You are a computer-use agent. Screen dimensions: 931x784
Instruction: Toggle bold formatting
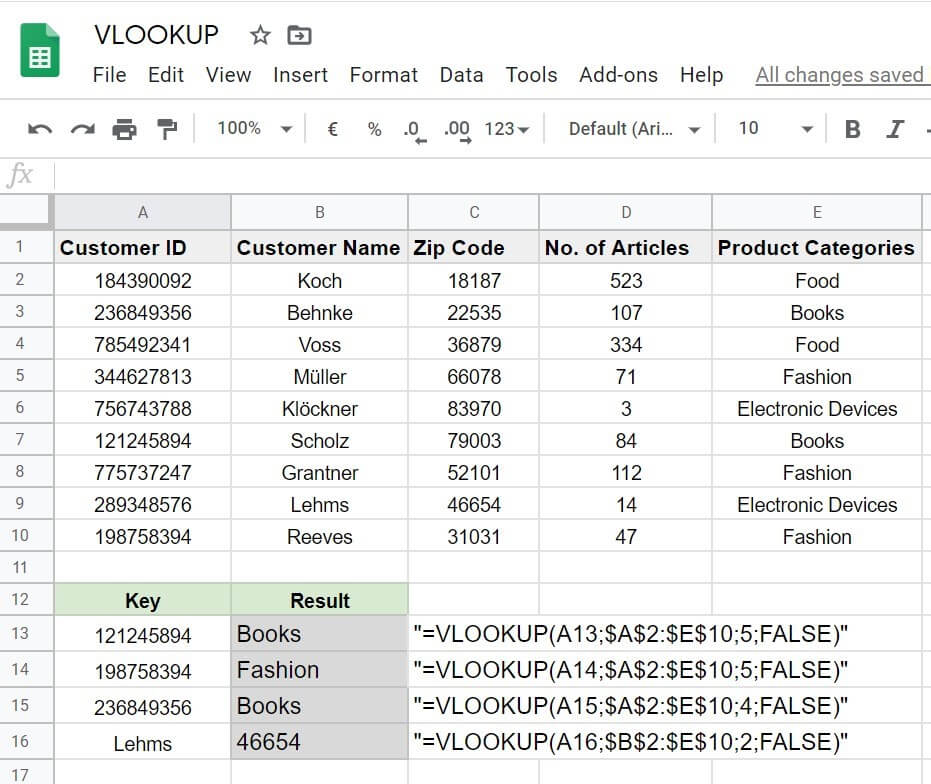coord(853,129)
